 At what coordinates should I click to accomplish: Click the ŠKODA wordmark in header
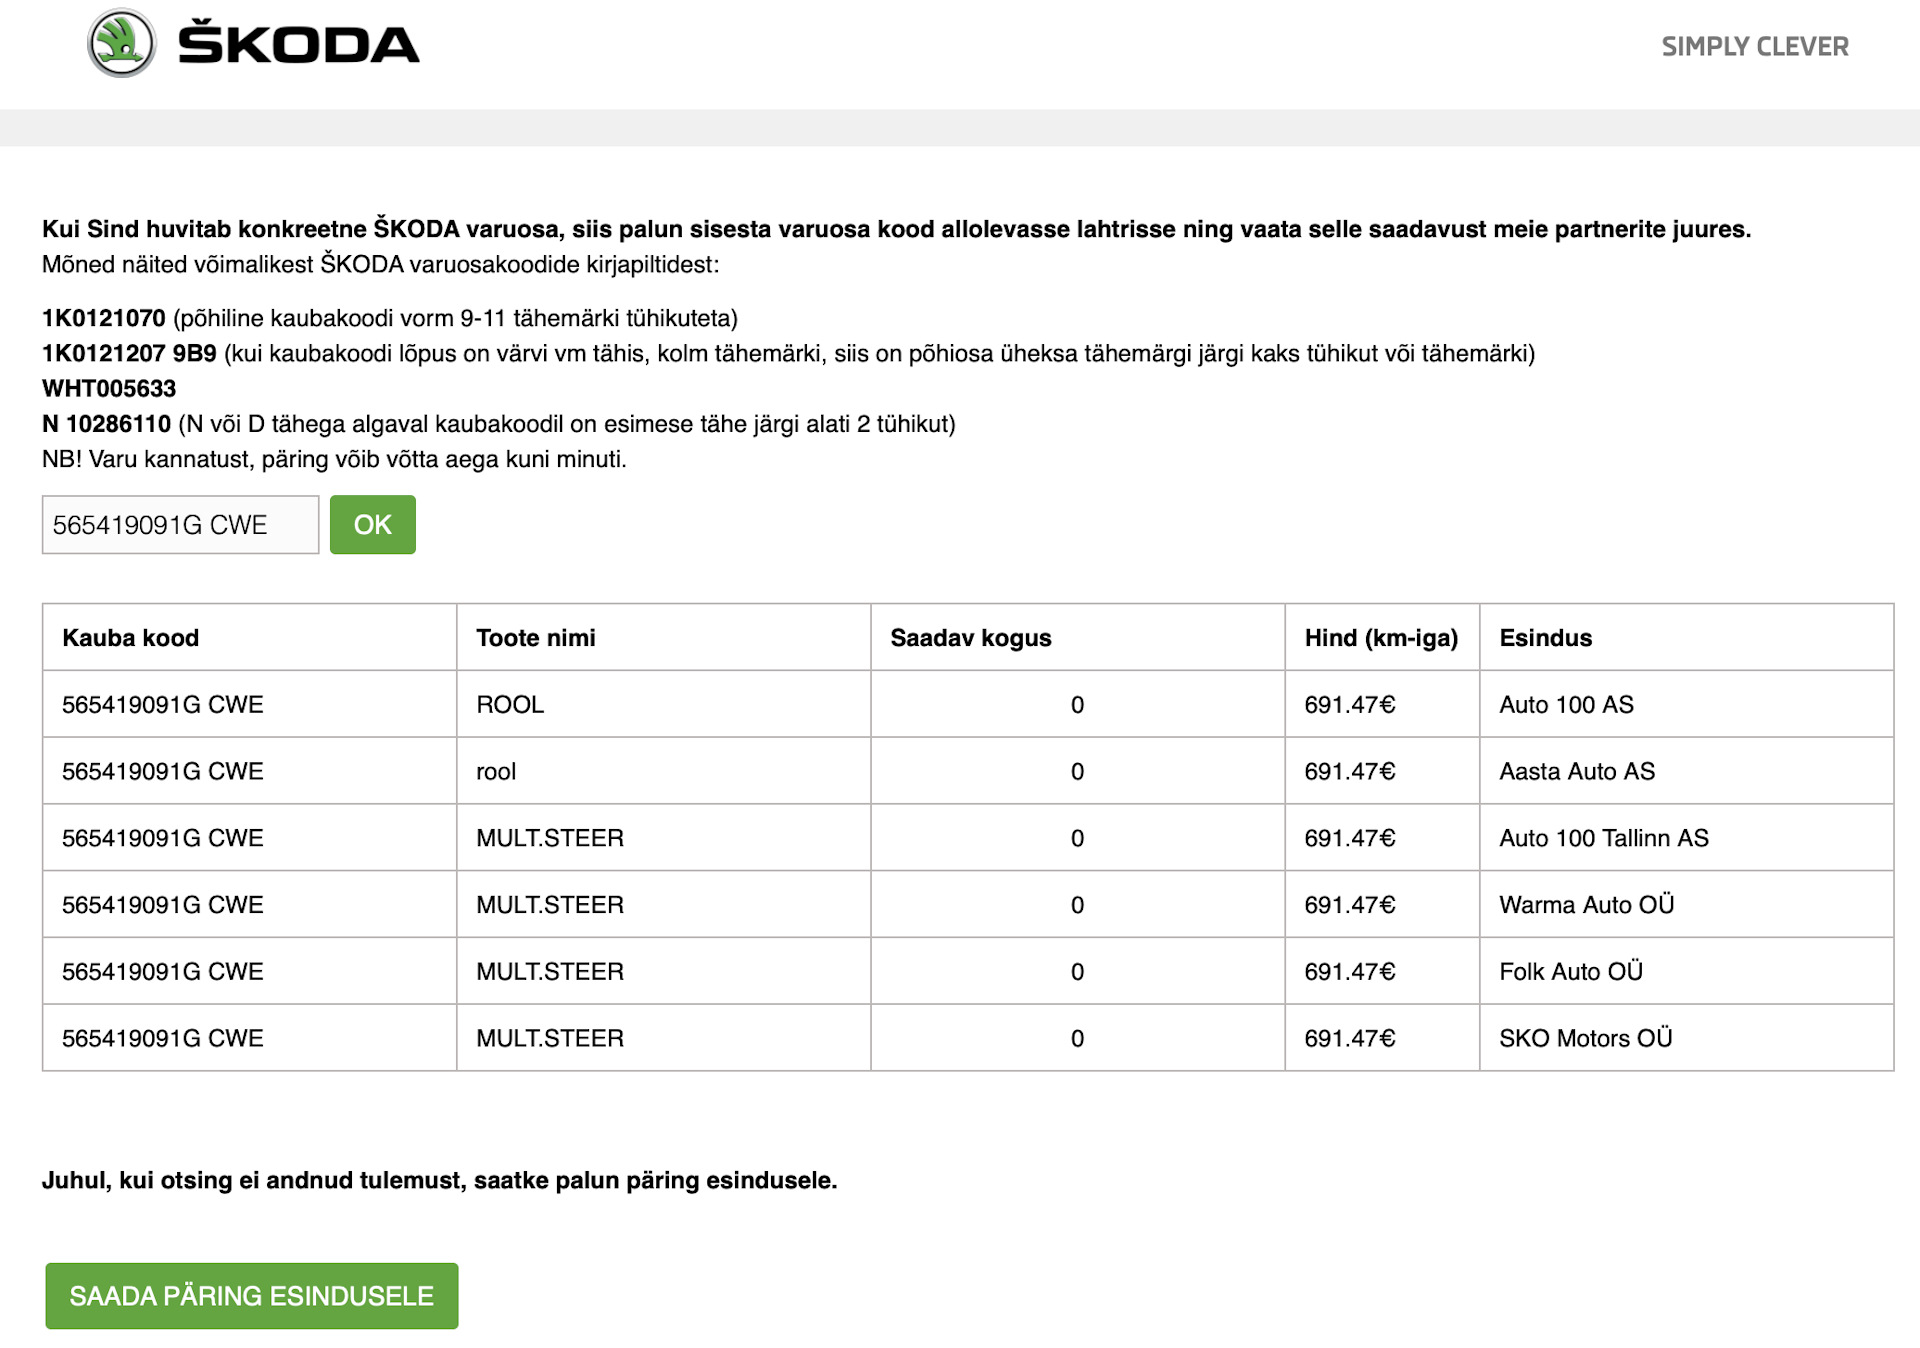(298, 43)
